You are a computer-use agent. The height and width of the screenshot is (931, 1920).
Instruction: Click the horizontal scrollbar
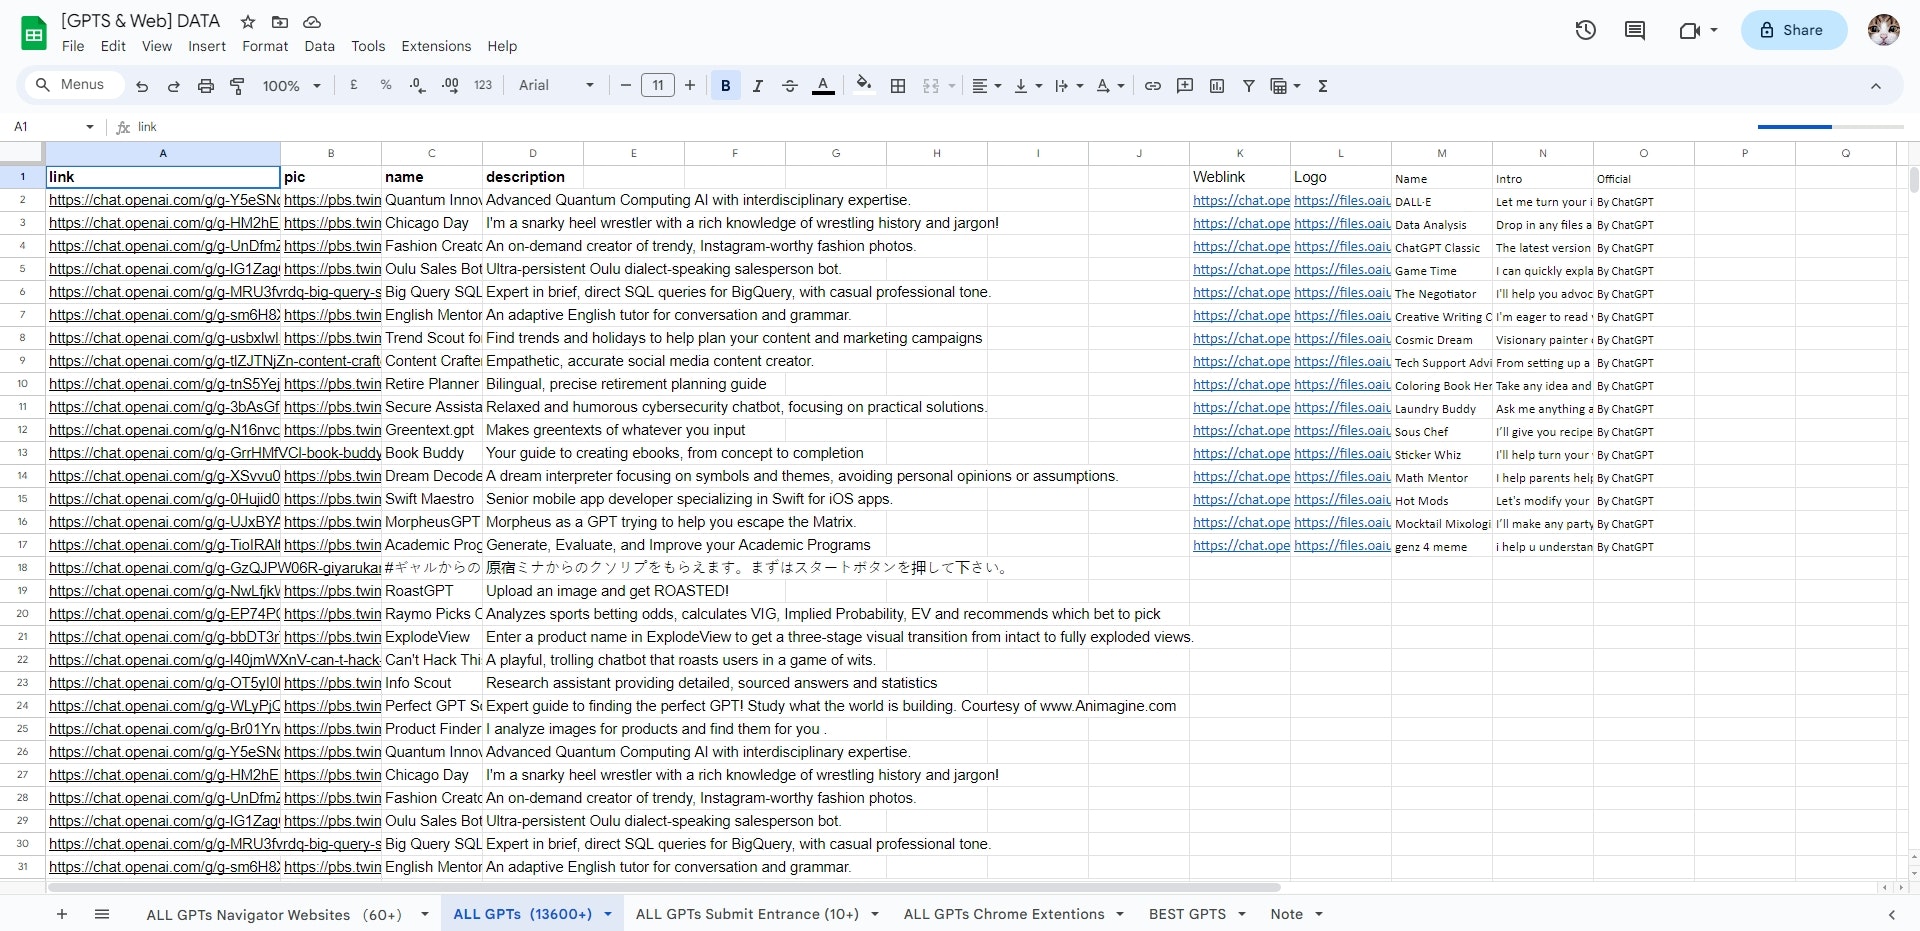(664, 887)
